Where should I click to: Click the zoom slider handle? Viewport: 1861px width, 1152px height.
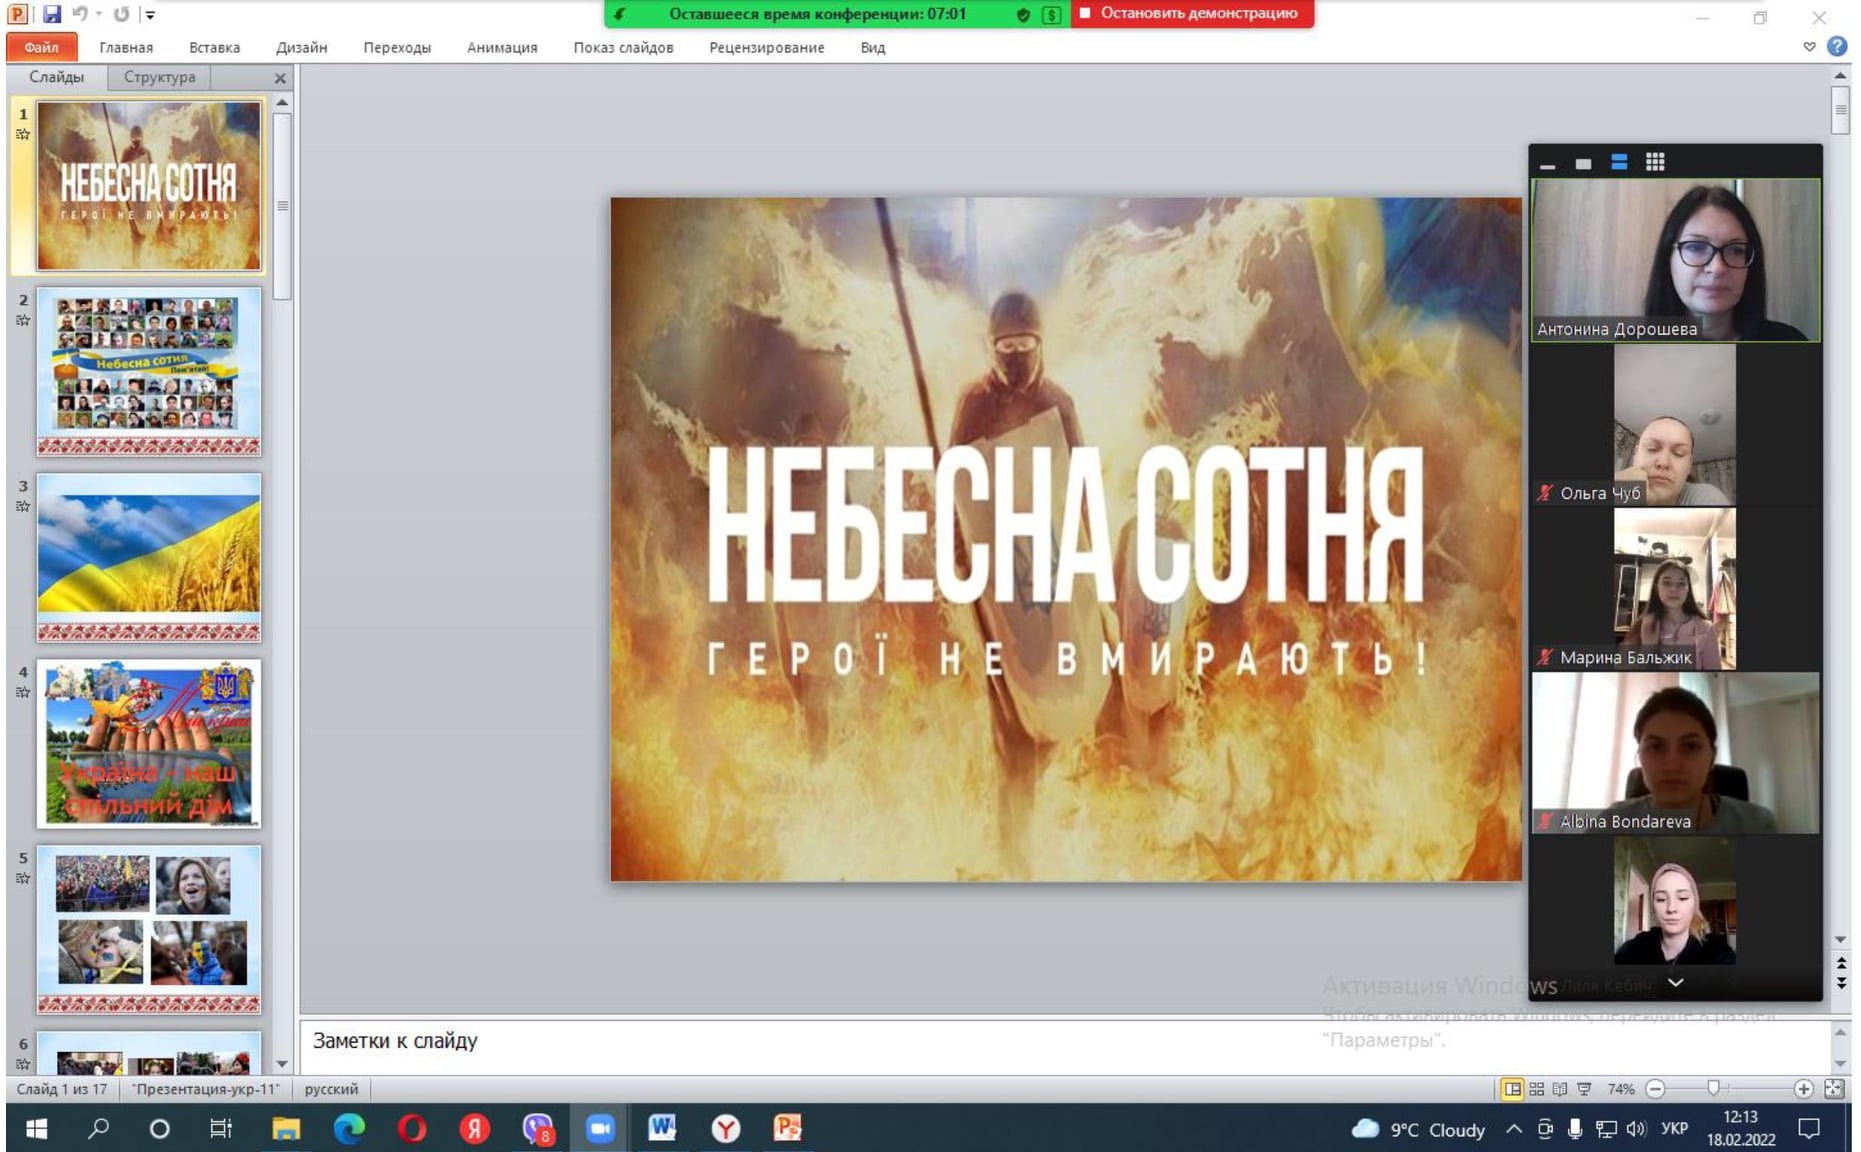click(1713, 1089)
